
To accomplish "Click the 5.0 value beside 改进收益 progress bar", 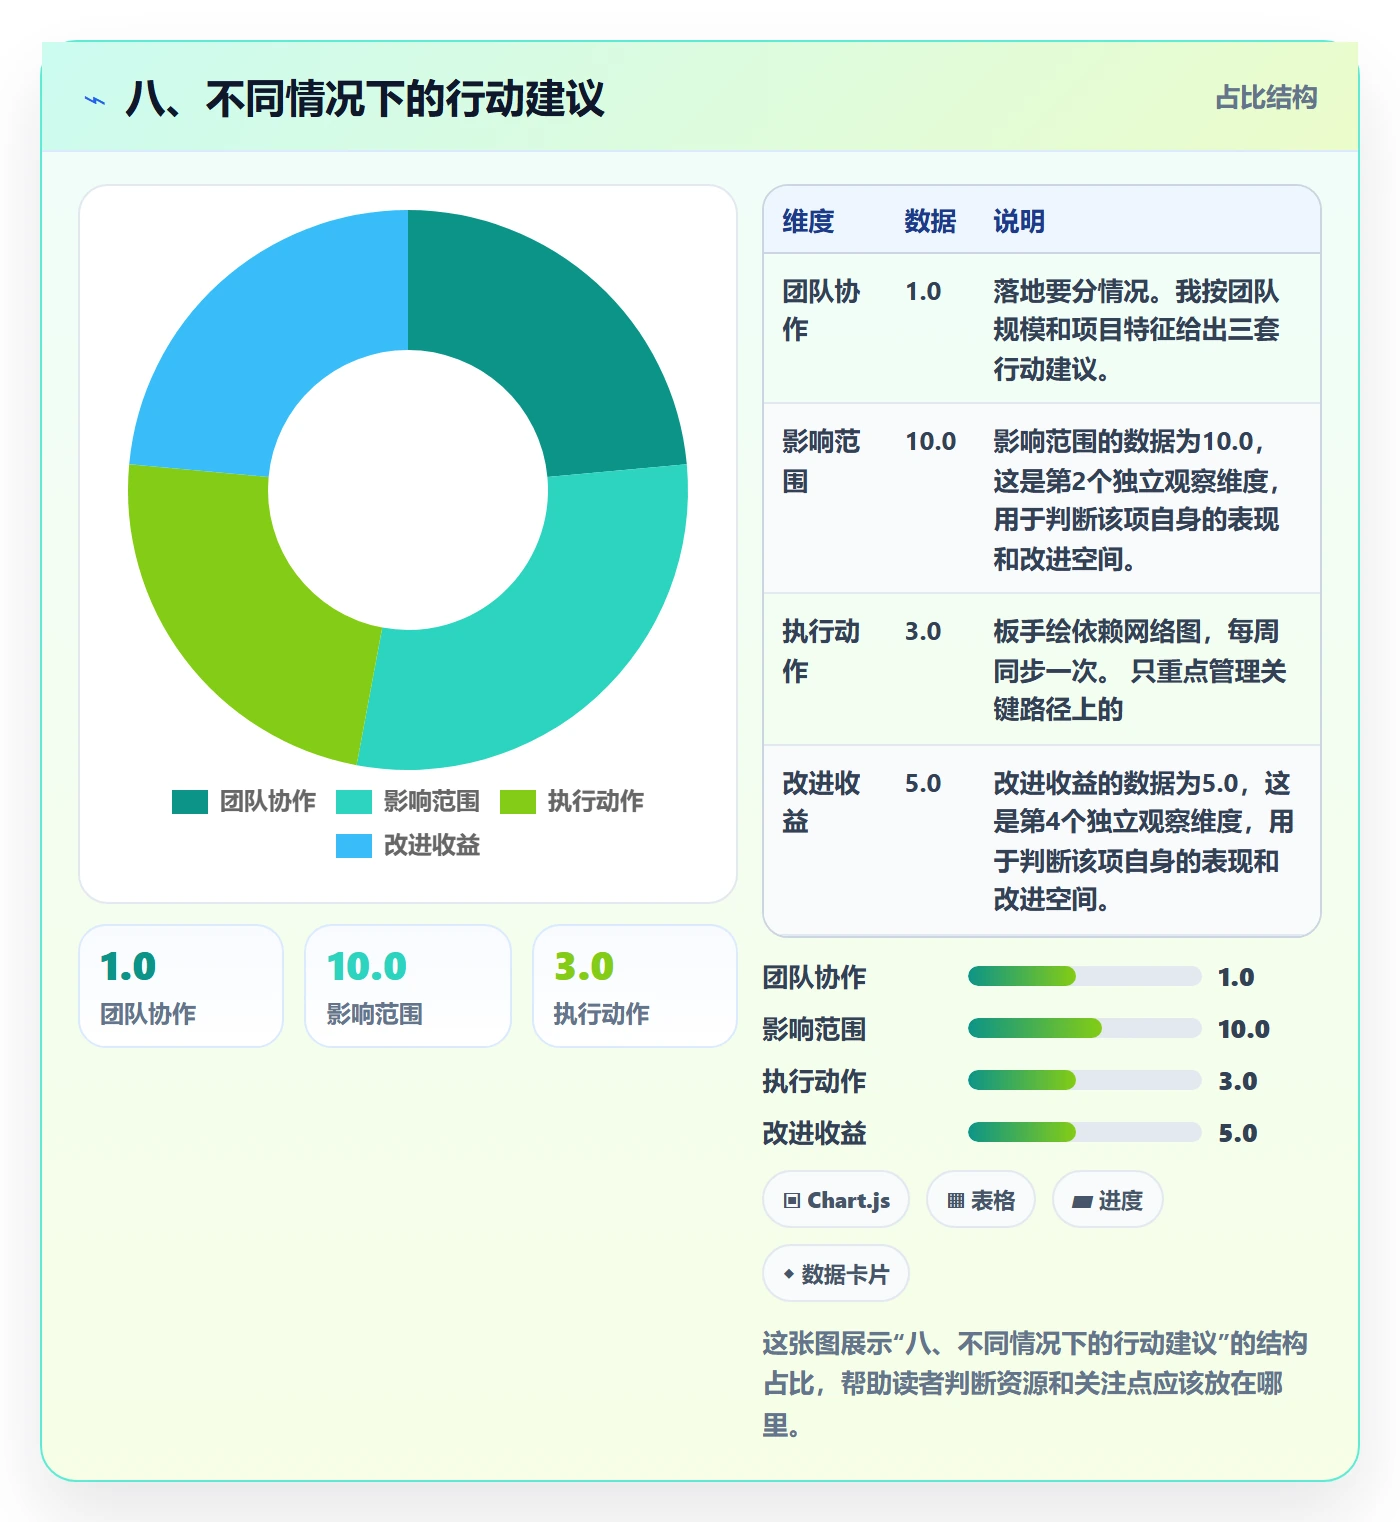I will tap(1237, 1133).
